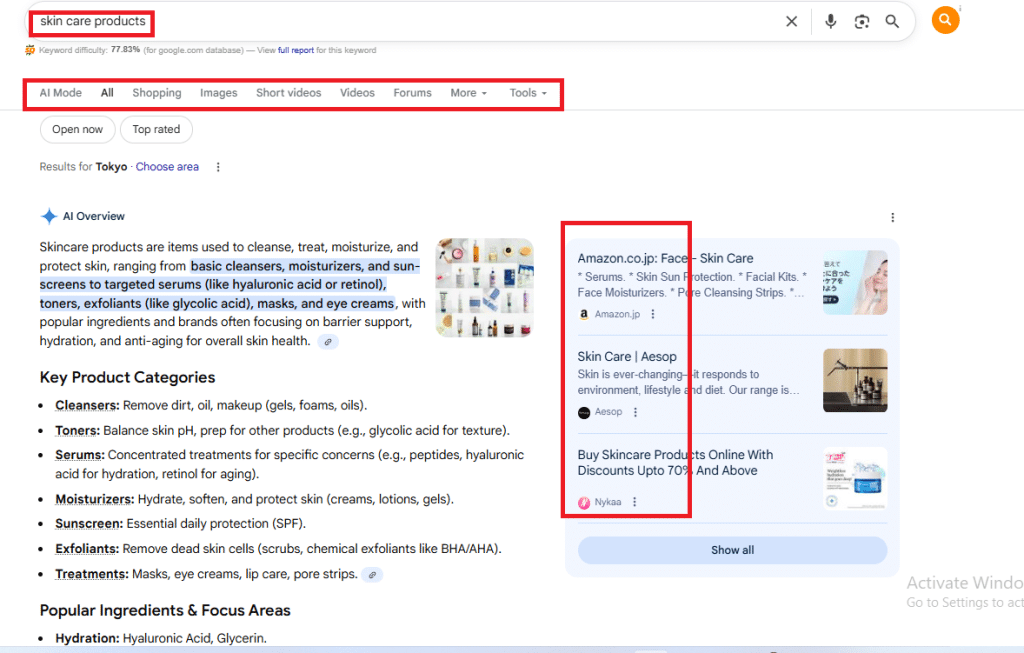Open Google Lens image search icon
This screenshot has height=653, width=1024.
pos(861,21)
